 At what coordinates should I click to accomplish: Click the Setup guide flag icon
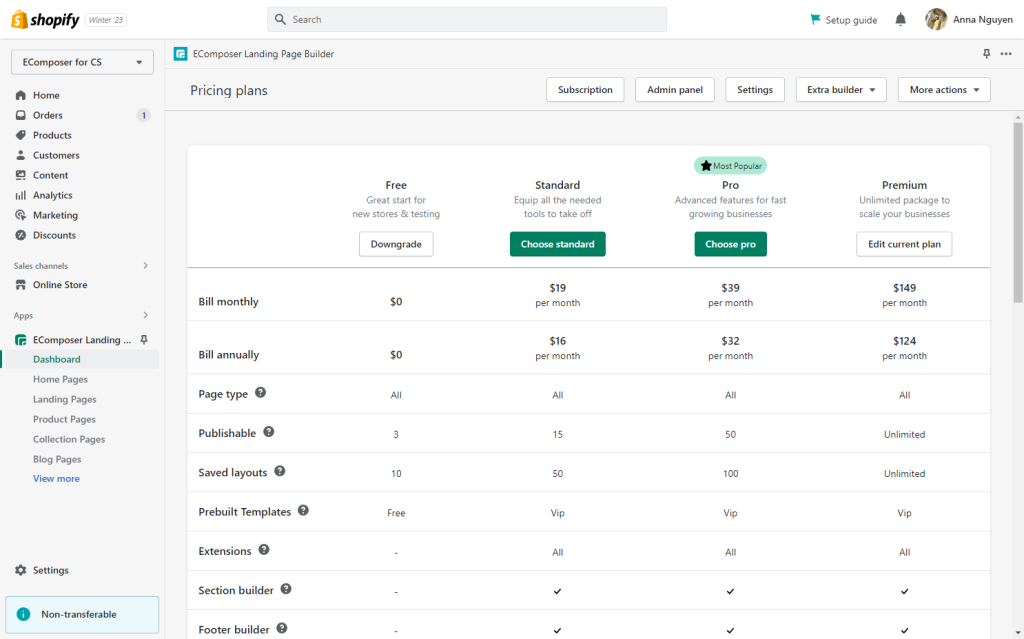coord(815,20)
